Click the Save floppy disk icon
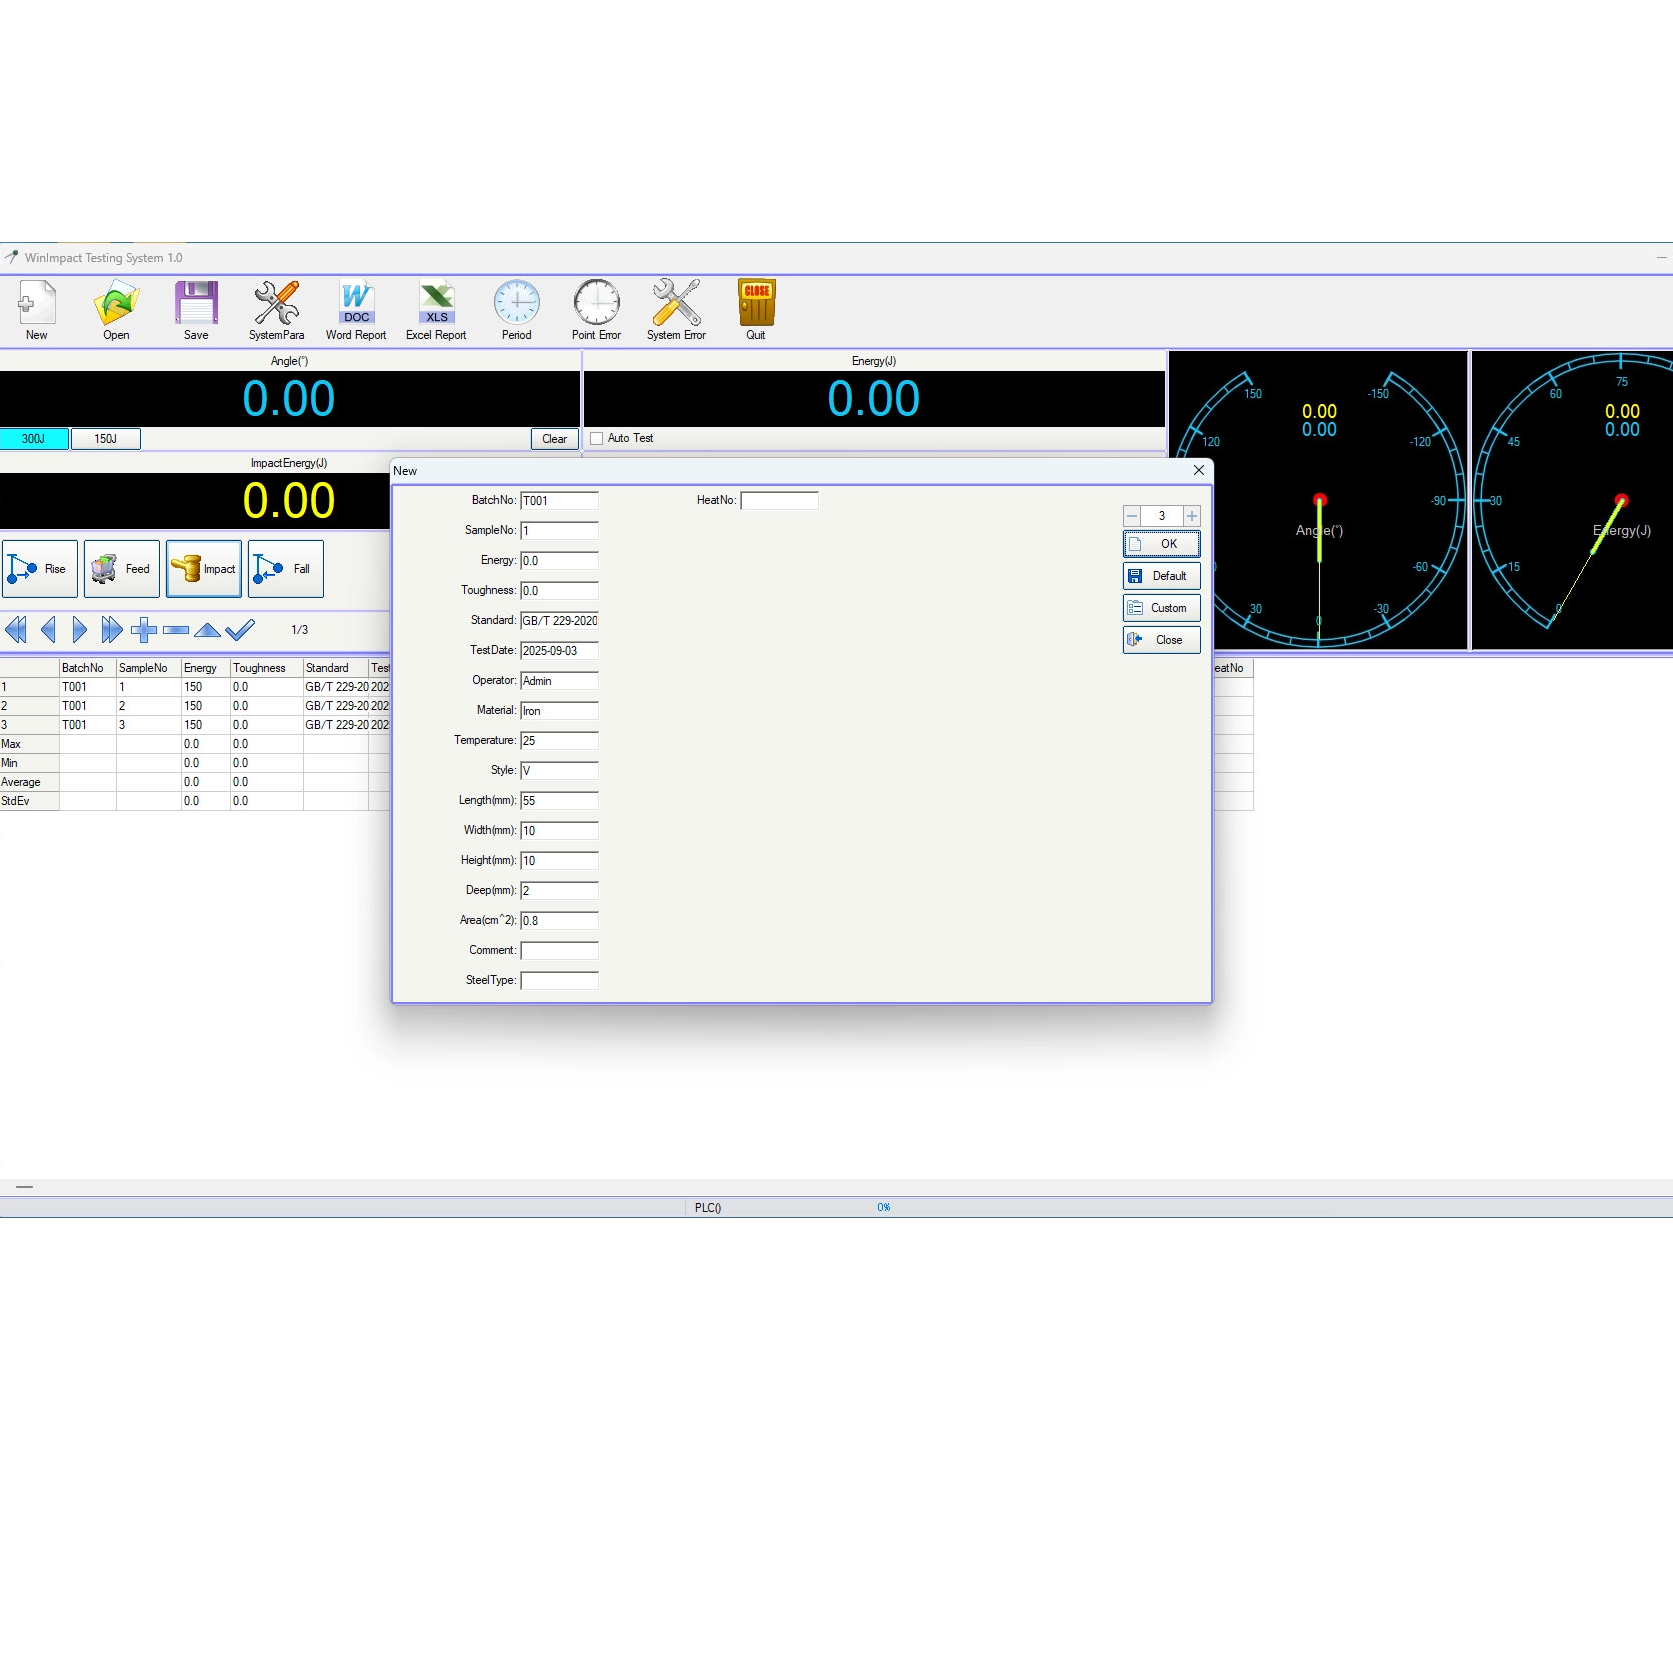This screenshot has height=1673, width=1673. pyautogui.click(x=196, y=310)
